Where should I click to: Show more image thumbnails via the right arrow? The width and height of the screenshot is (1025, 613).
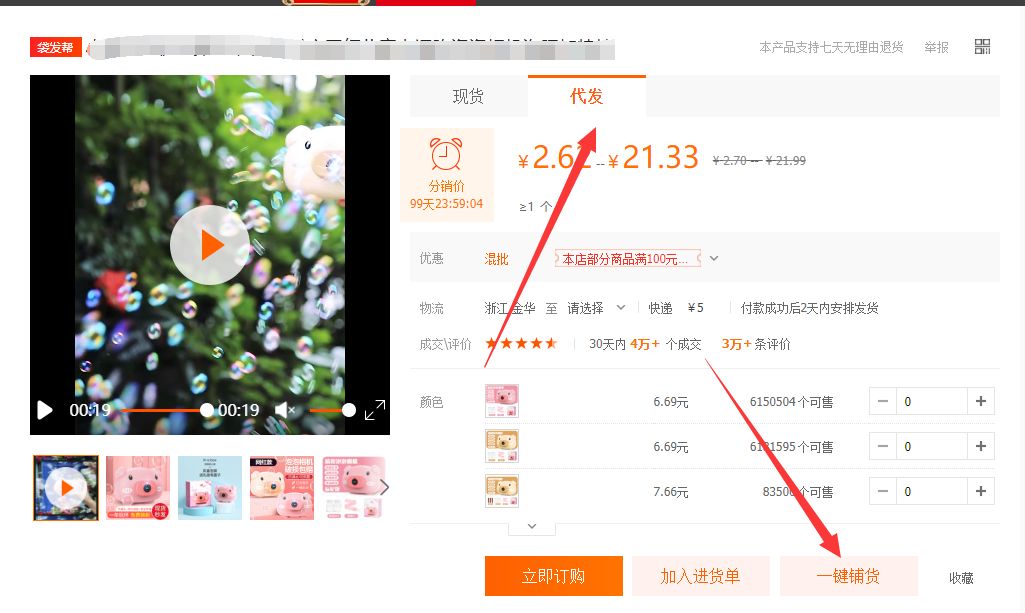coord(383,487)
